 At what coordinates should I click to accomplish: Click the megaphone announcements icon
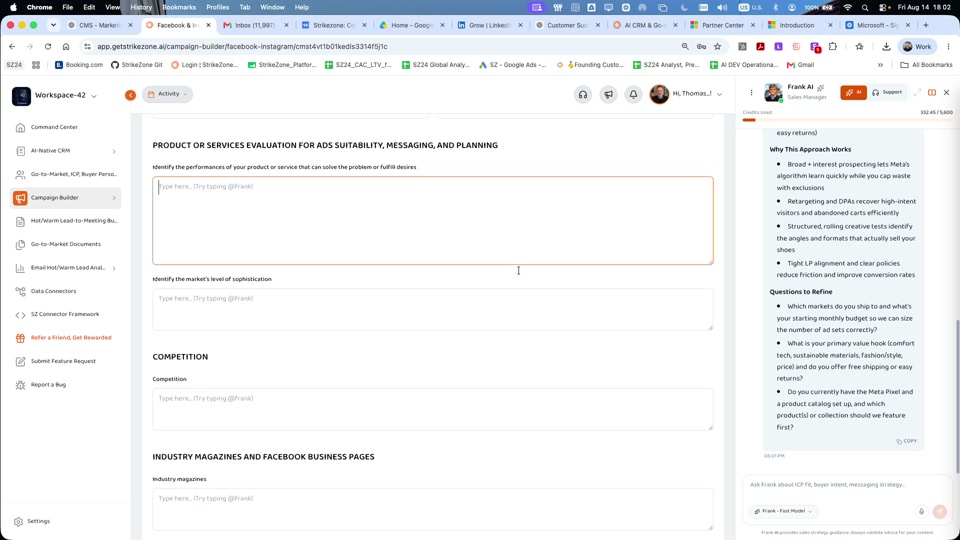tap(608, 94)
